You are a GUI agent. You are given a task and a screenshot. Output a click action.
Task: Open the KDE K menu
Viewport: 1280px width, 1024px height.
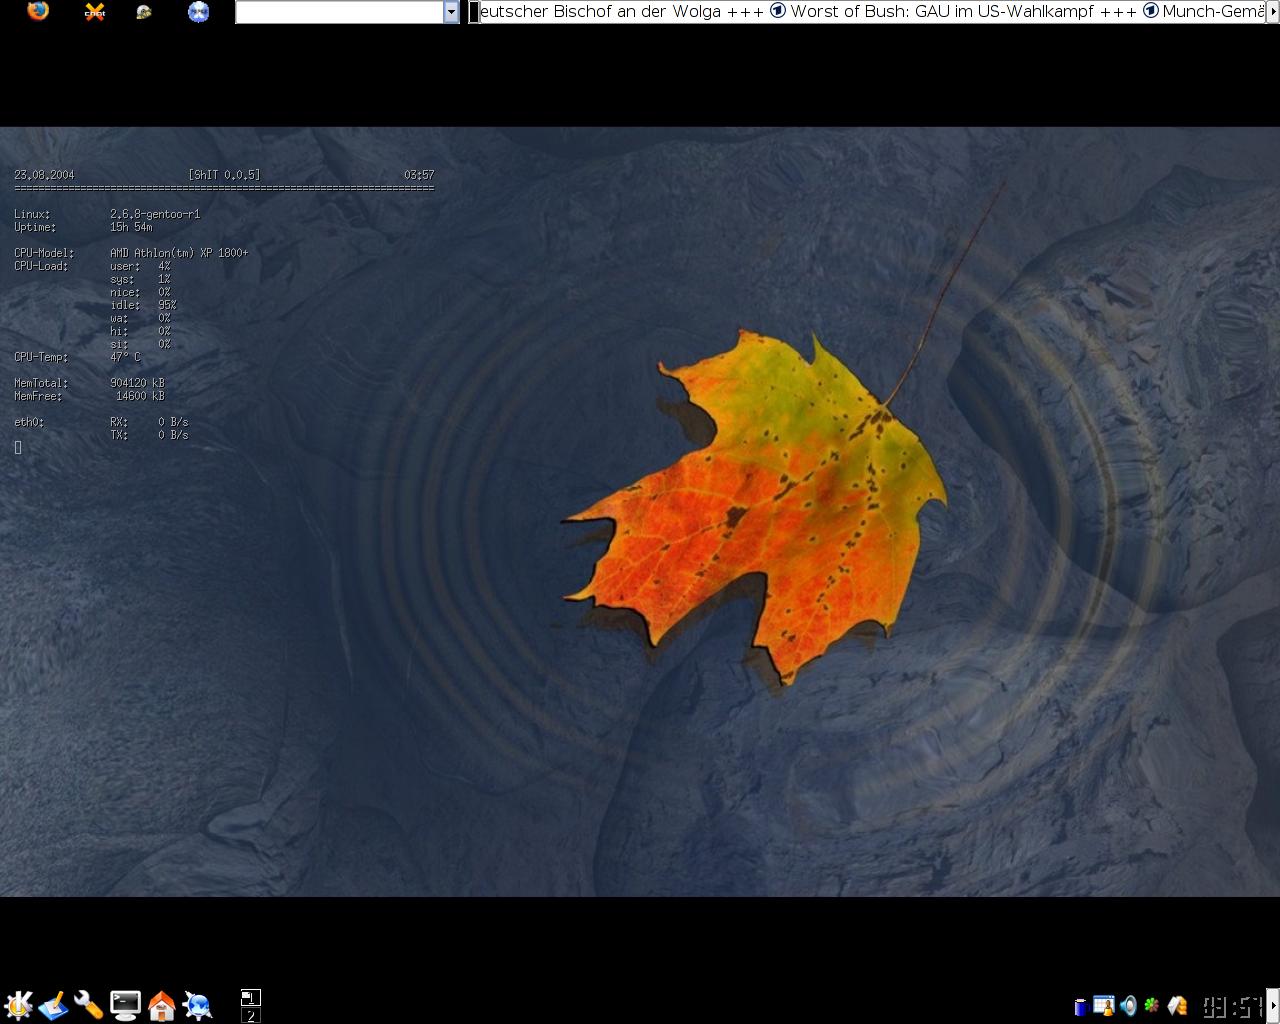coord(18,1004)
